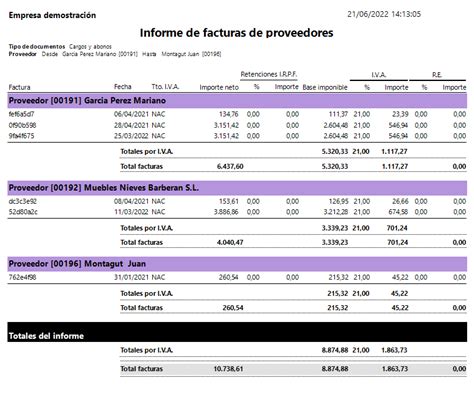Click the date 11/03/2022
This screenshot has height=393, width=474.
[131, 212]
